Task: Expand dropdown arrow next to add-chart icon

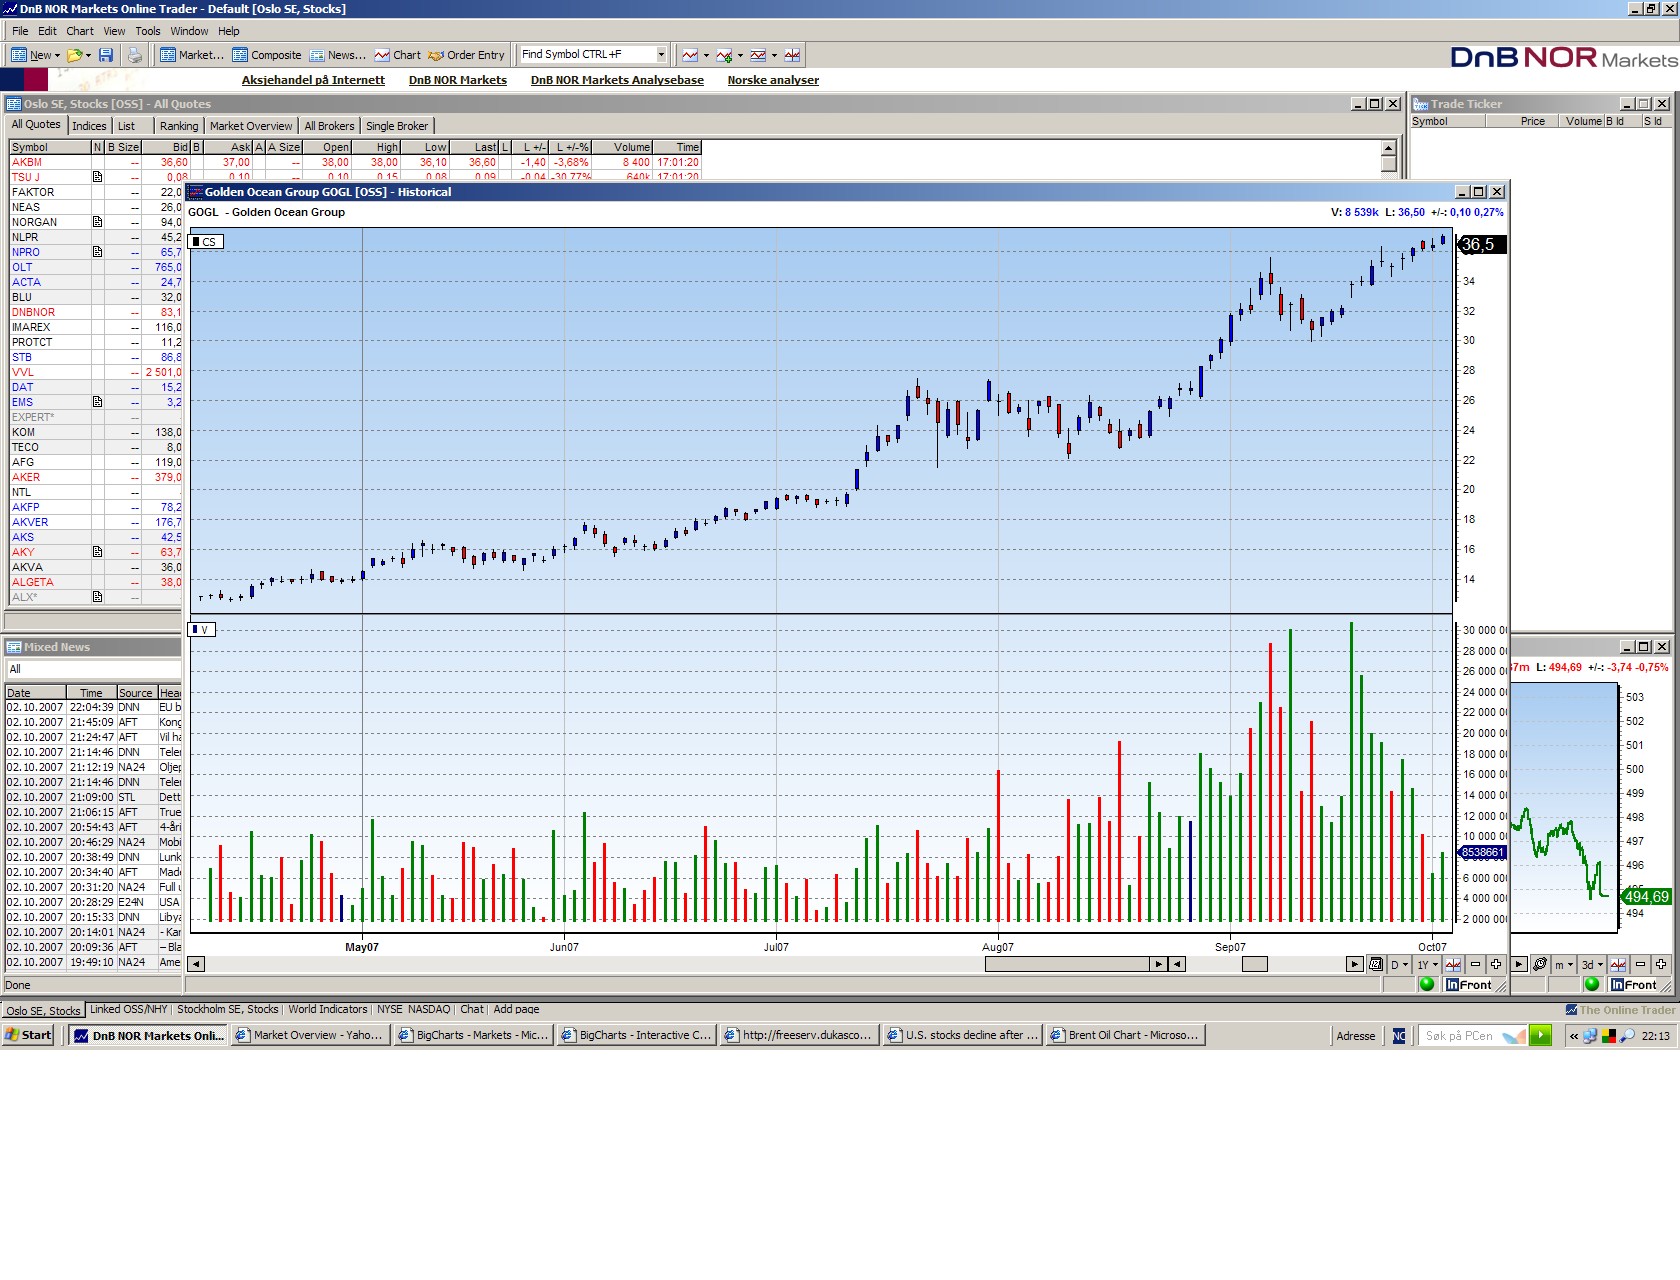Action: (740, 56)
